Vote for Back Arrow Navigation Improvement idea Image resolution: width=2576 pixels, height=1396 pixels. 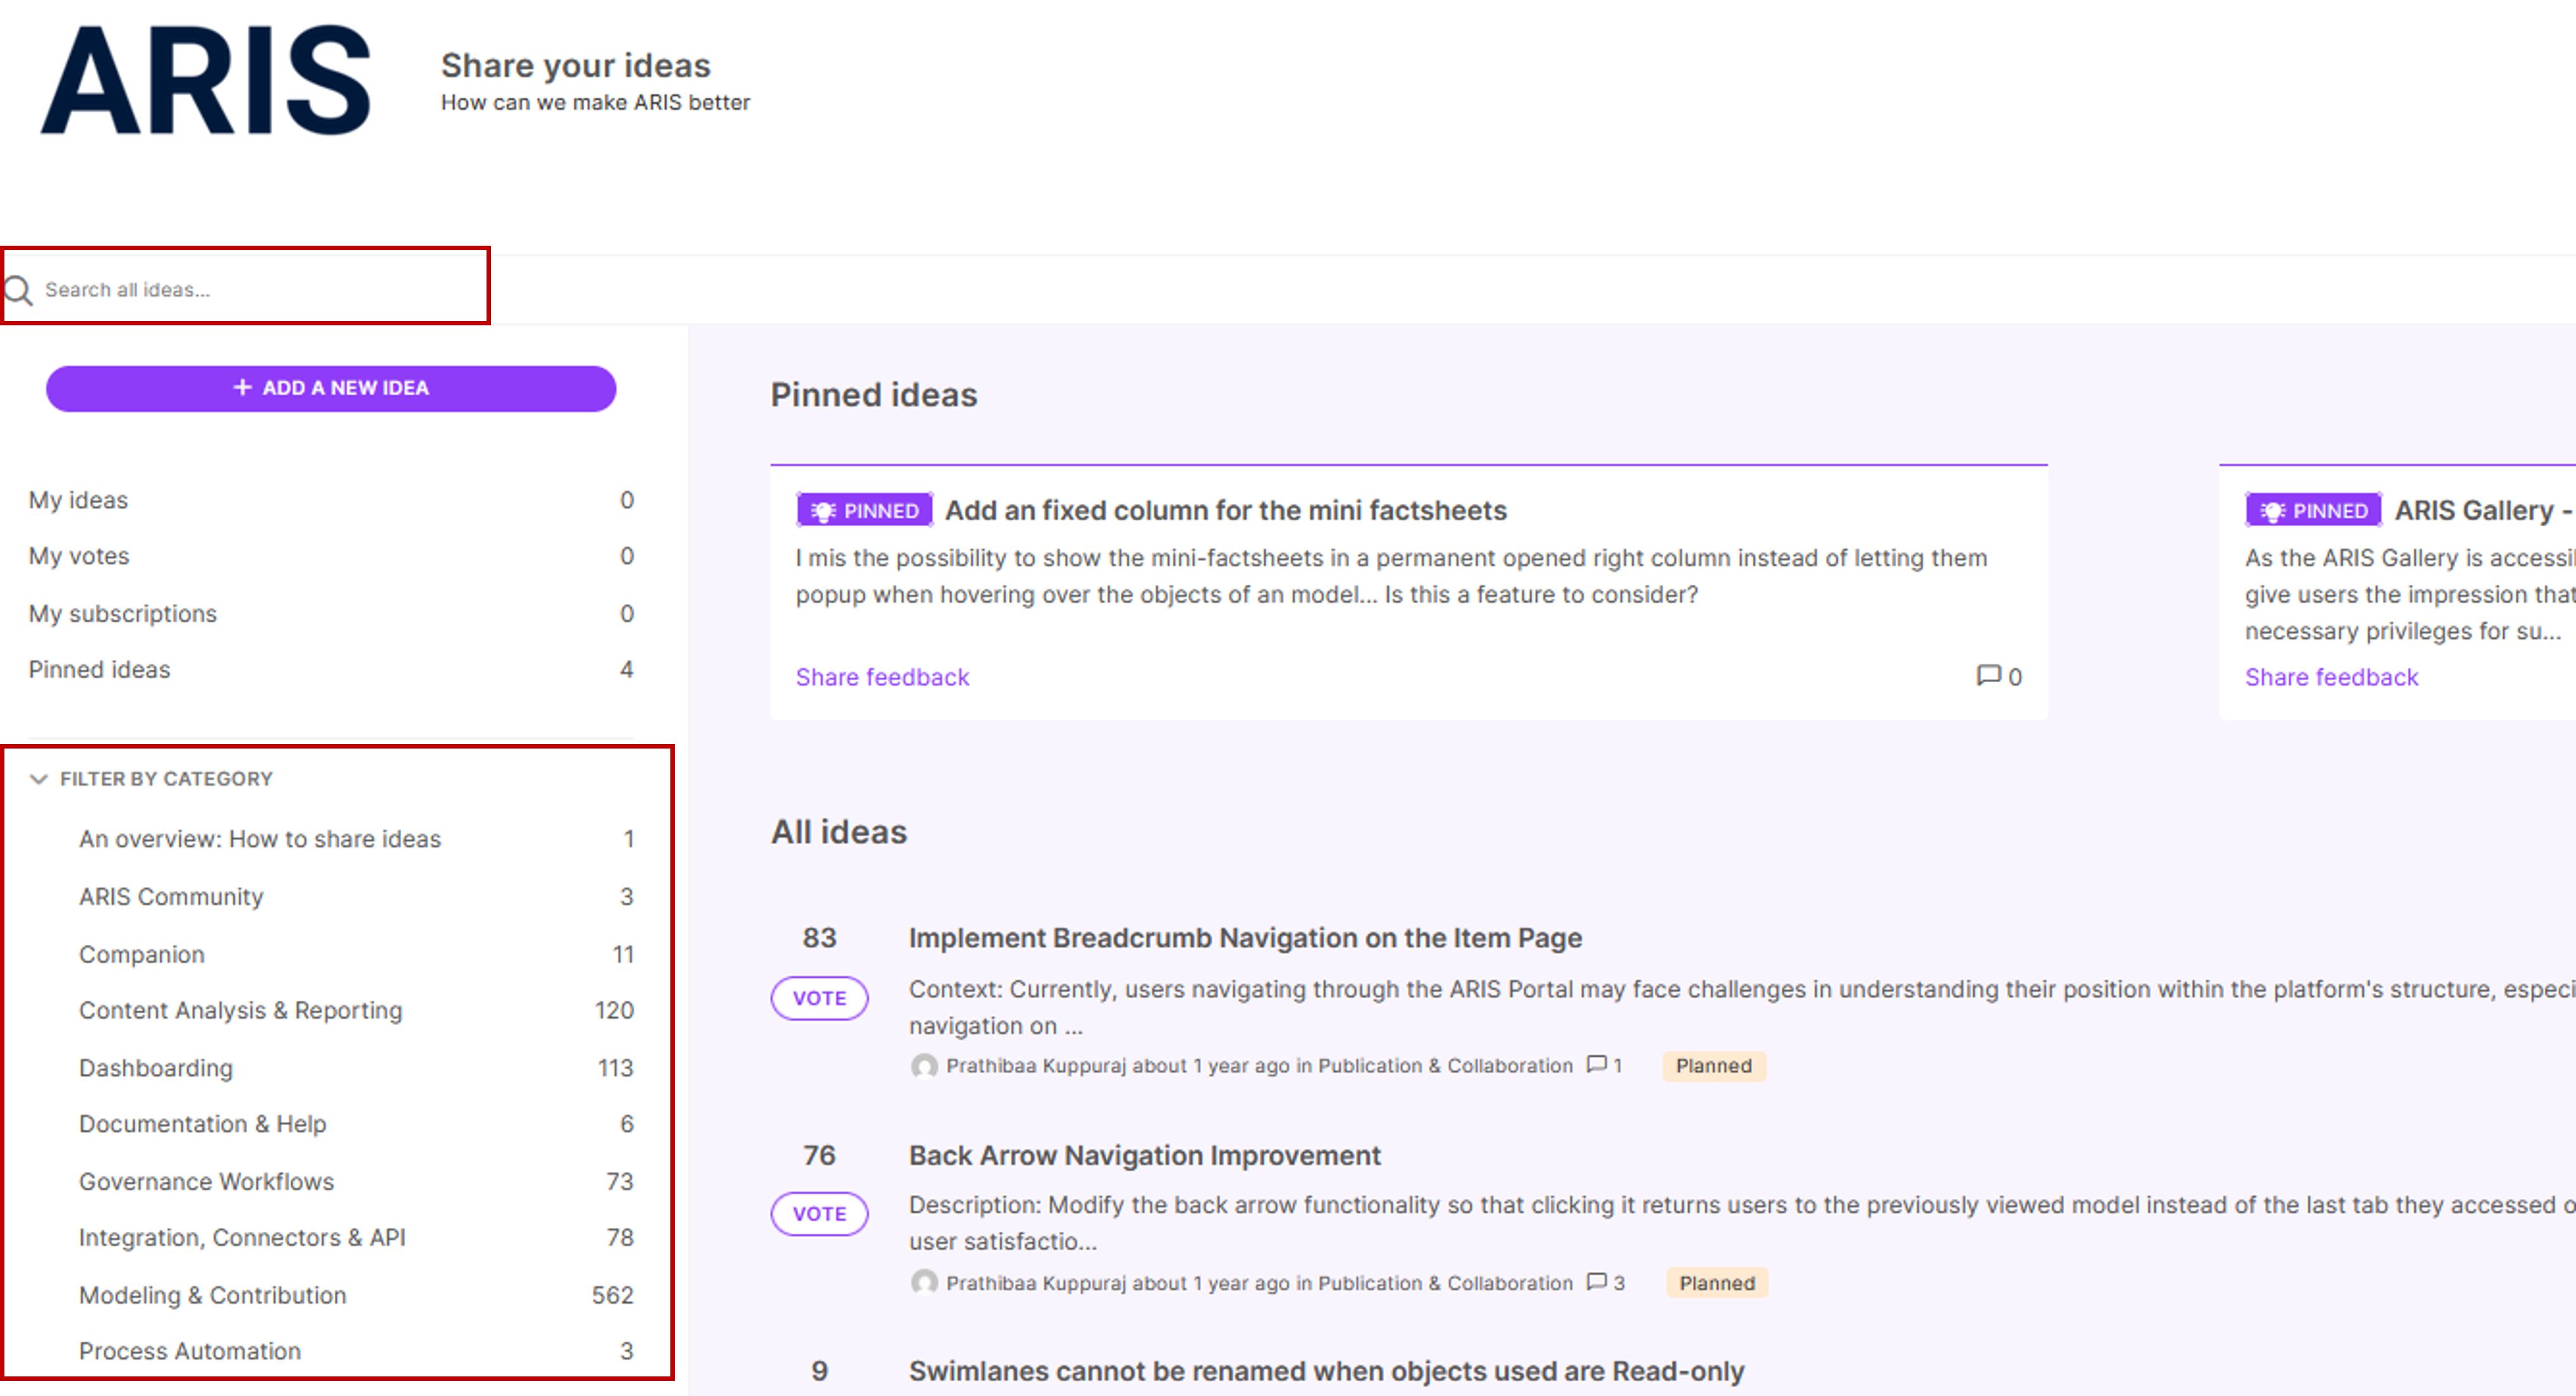click(819, 1213)
